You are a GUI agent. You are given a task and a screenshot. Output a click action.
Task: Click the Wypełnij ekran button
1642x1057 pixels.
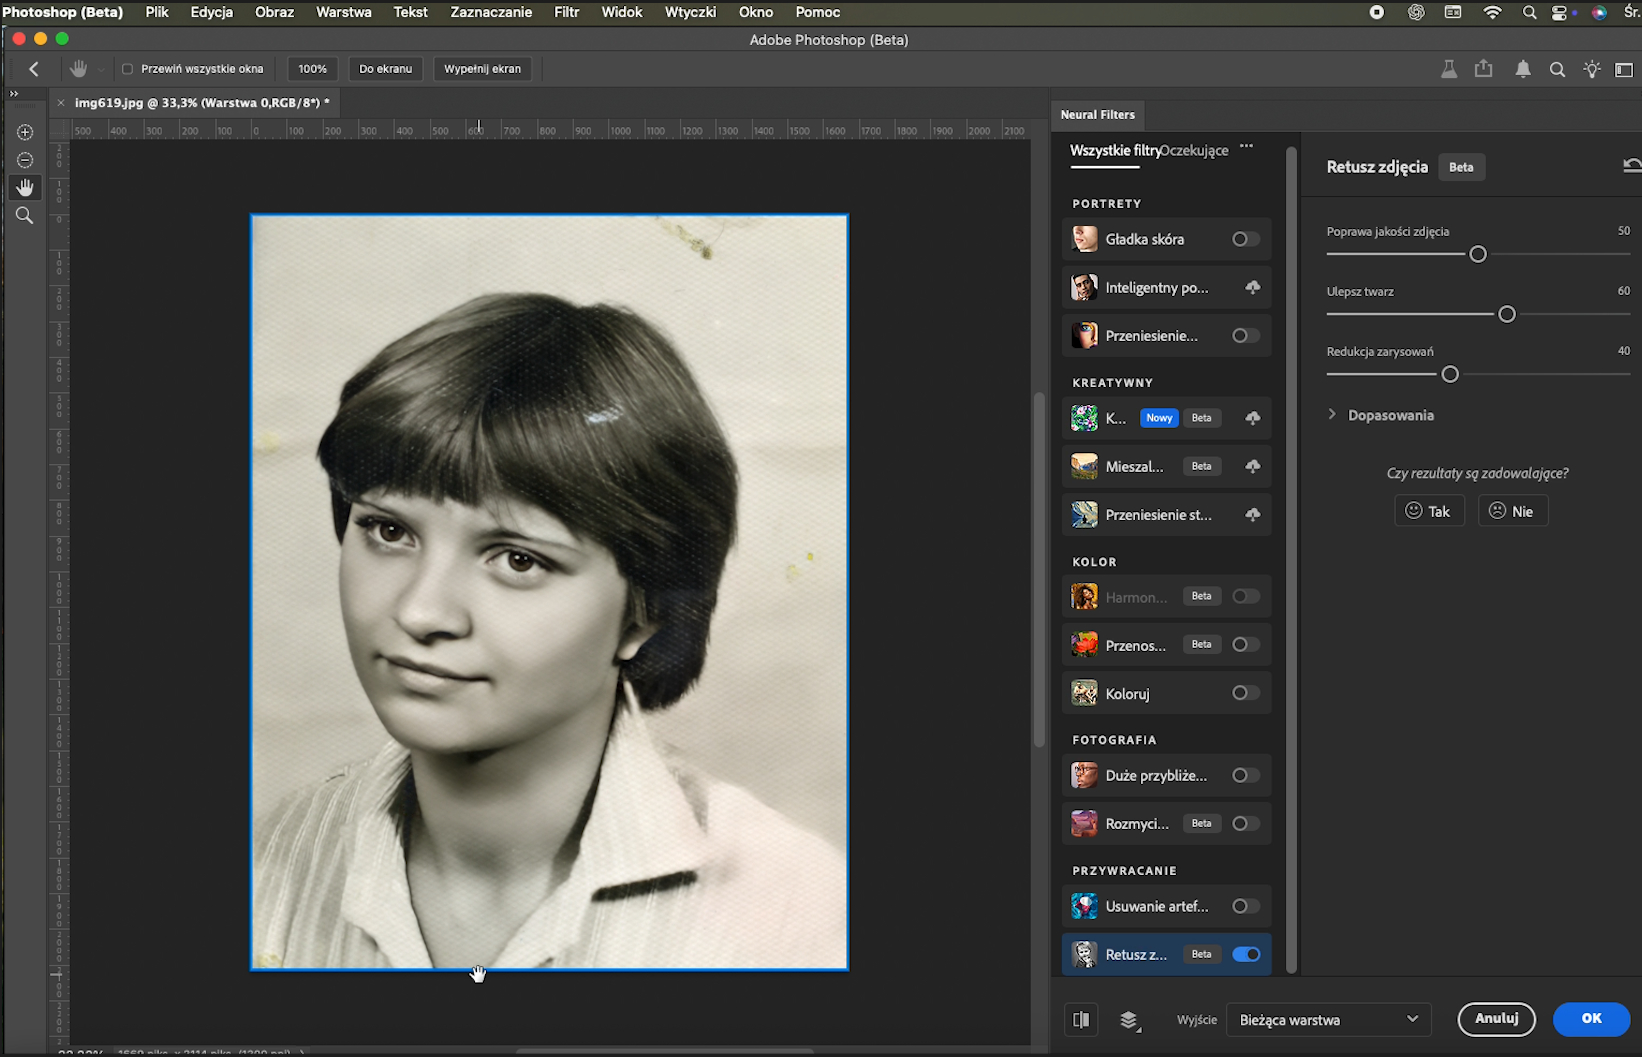482,69
